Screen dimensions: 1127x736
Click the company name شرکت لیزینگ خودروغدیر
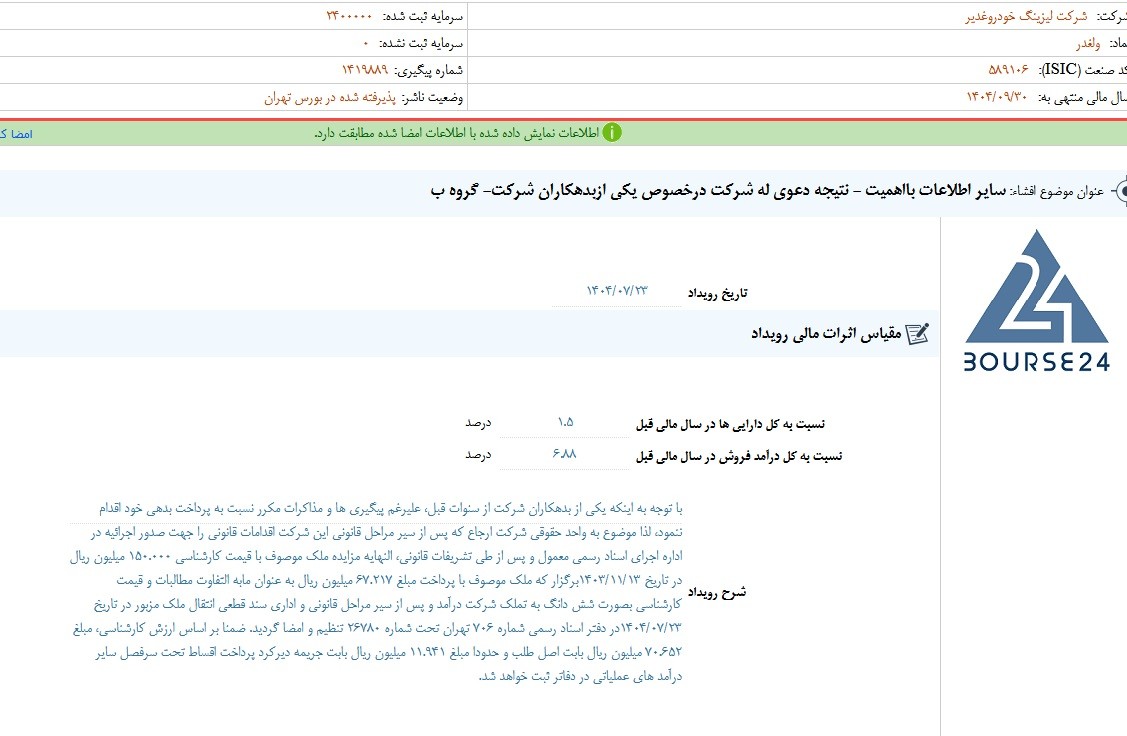pos(1026,16)
